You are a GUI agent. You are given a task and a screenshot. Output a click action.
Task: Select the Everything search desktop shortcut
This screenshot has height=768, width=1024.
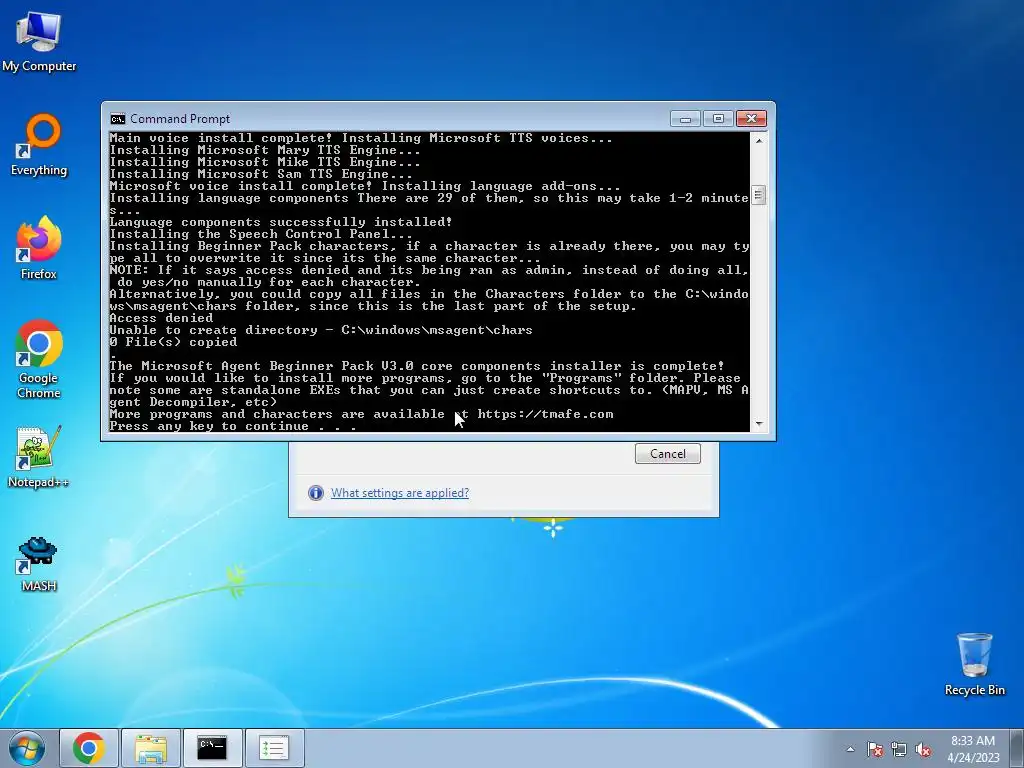[x=39, y=145]
